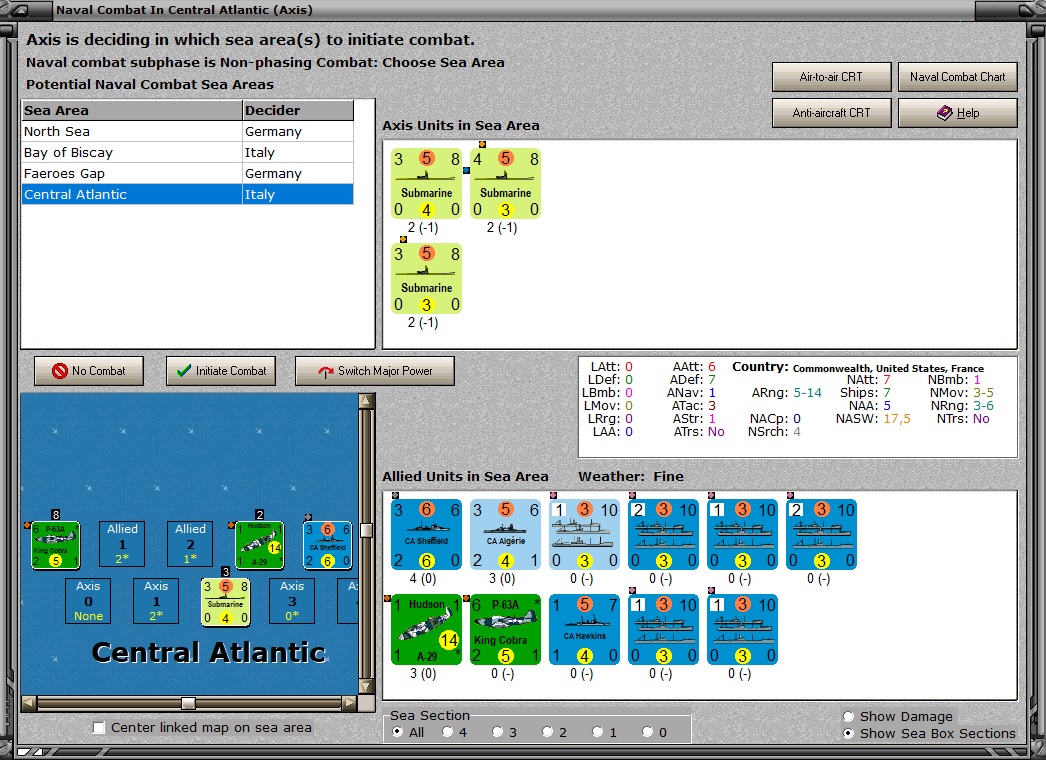1046x760 pixels.
Task: Click map vertical scrollbar down arrow
Action: [x=366, y=687]
